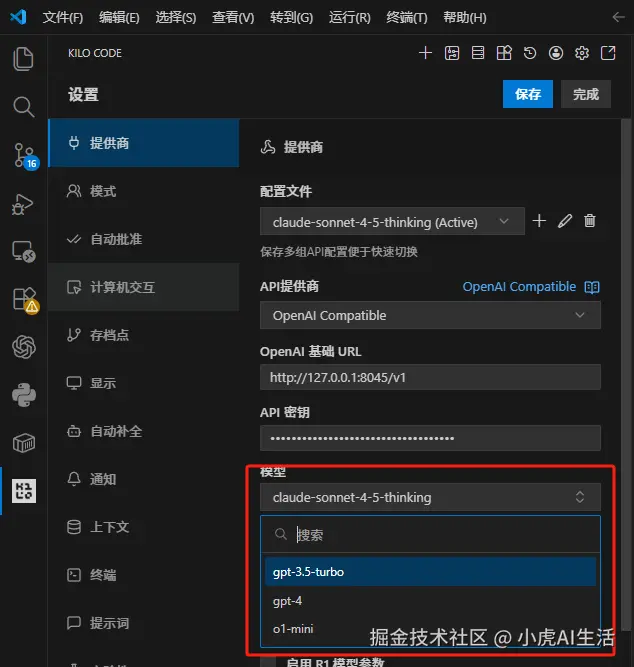Expand the configuration profile dropdown
Image resolution: width=634 pixels, height=667 pixels.
pyautogui.click(x=392, y=221)
